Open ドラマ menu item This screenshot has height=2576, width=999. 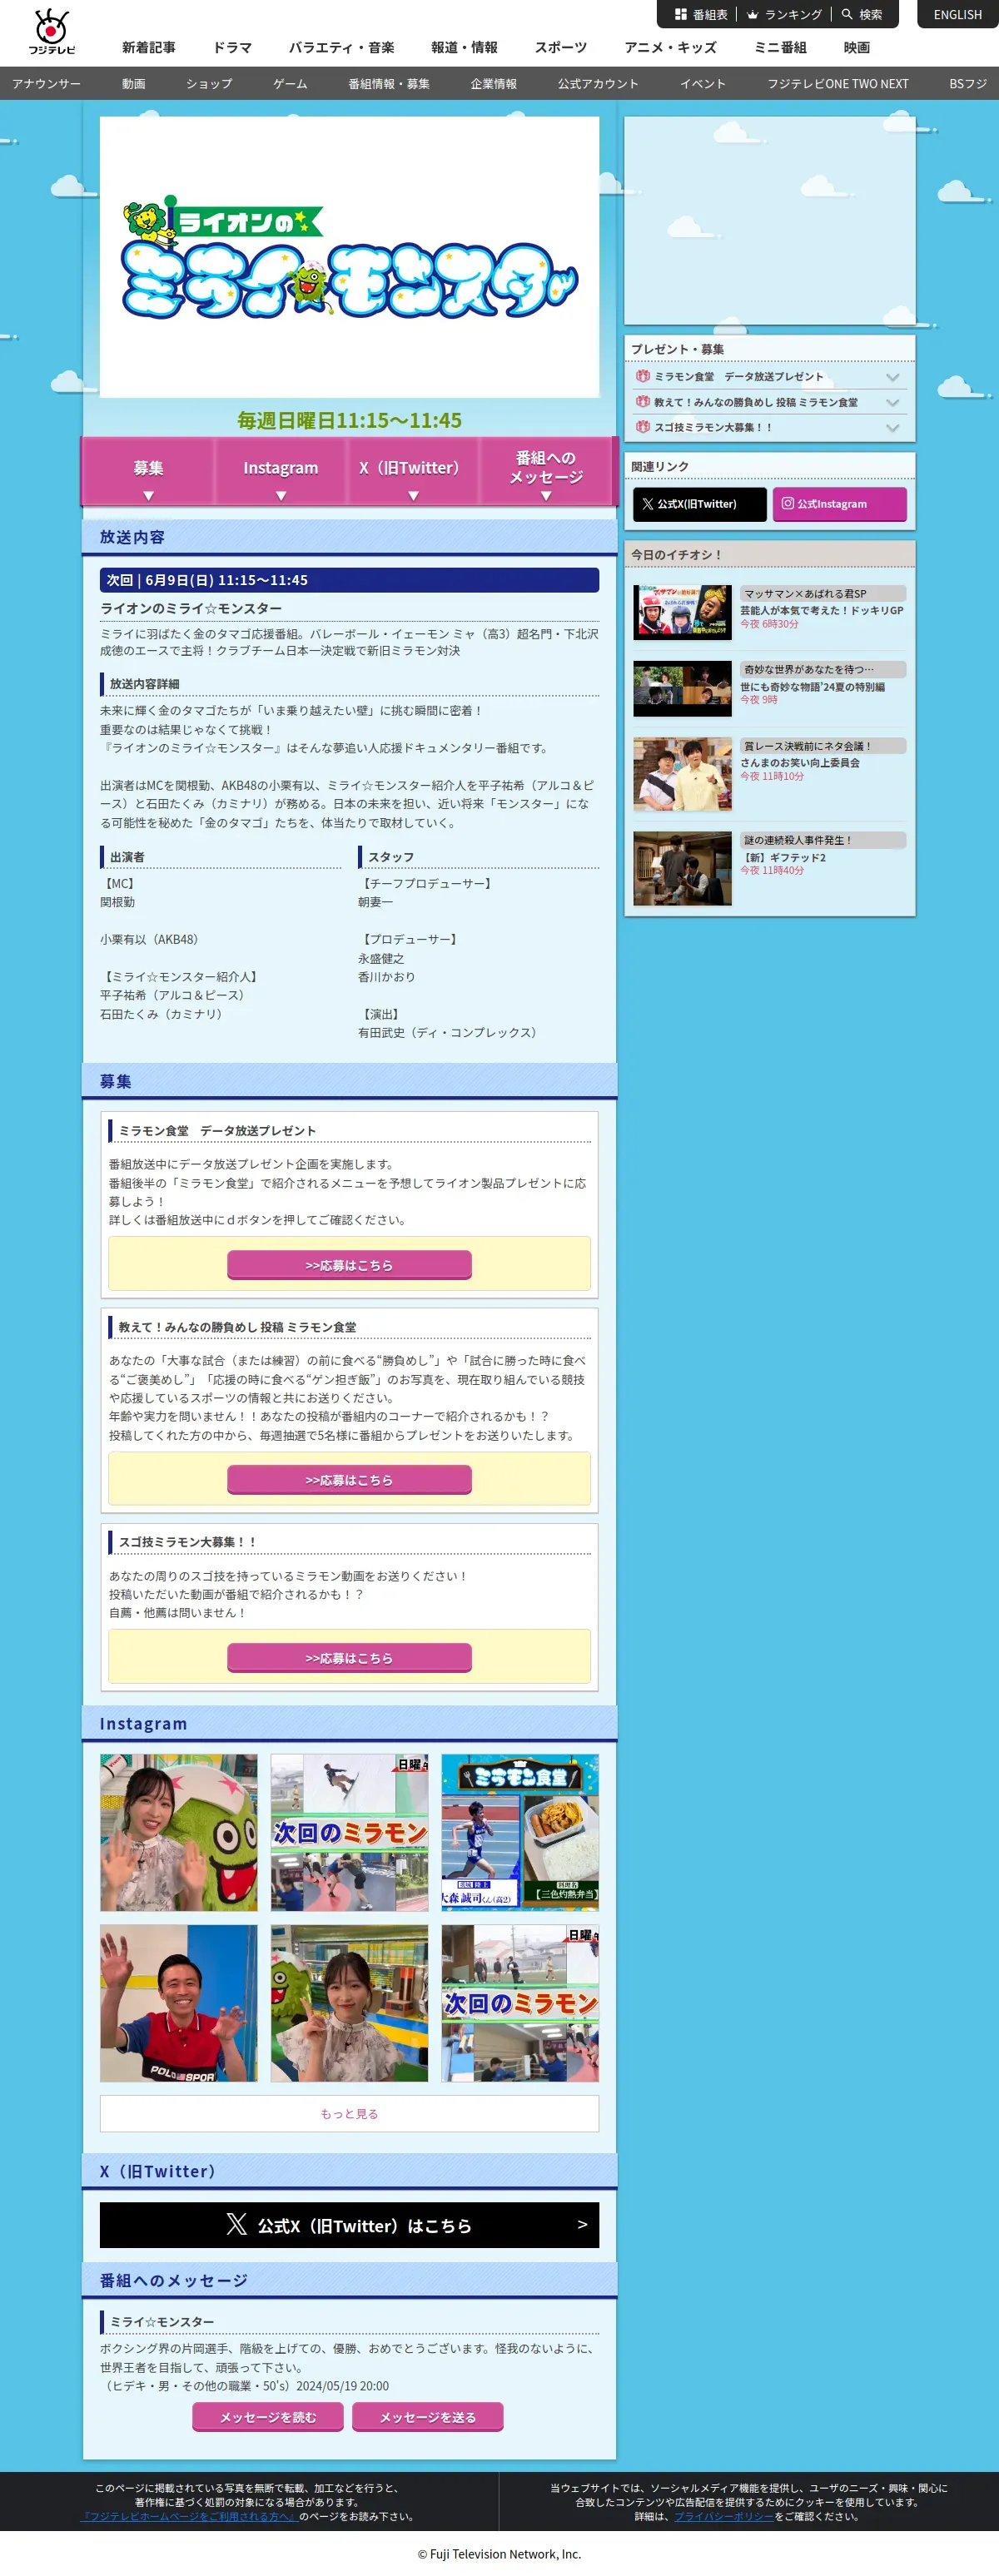(x=232, y=47)
